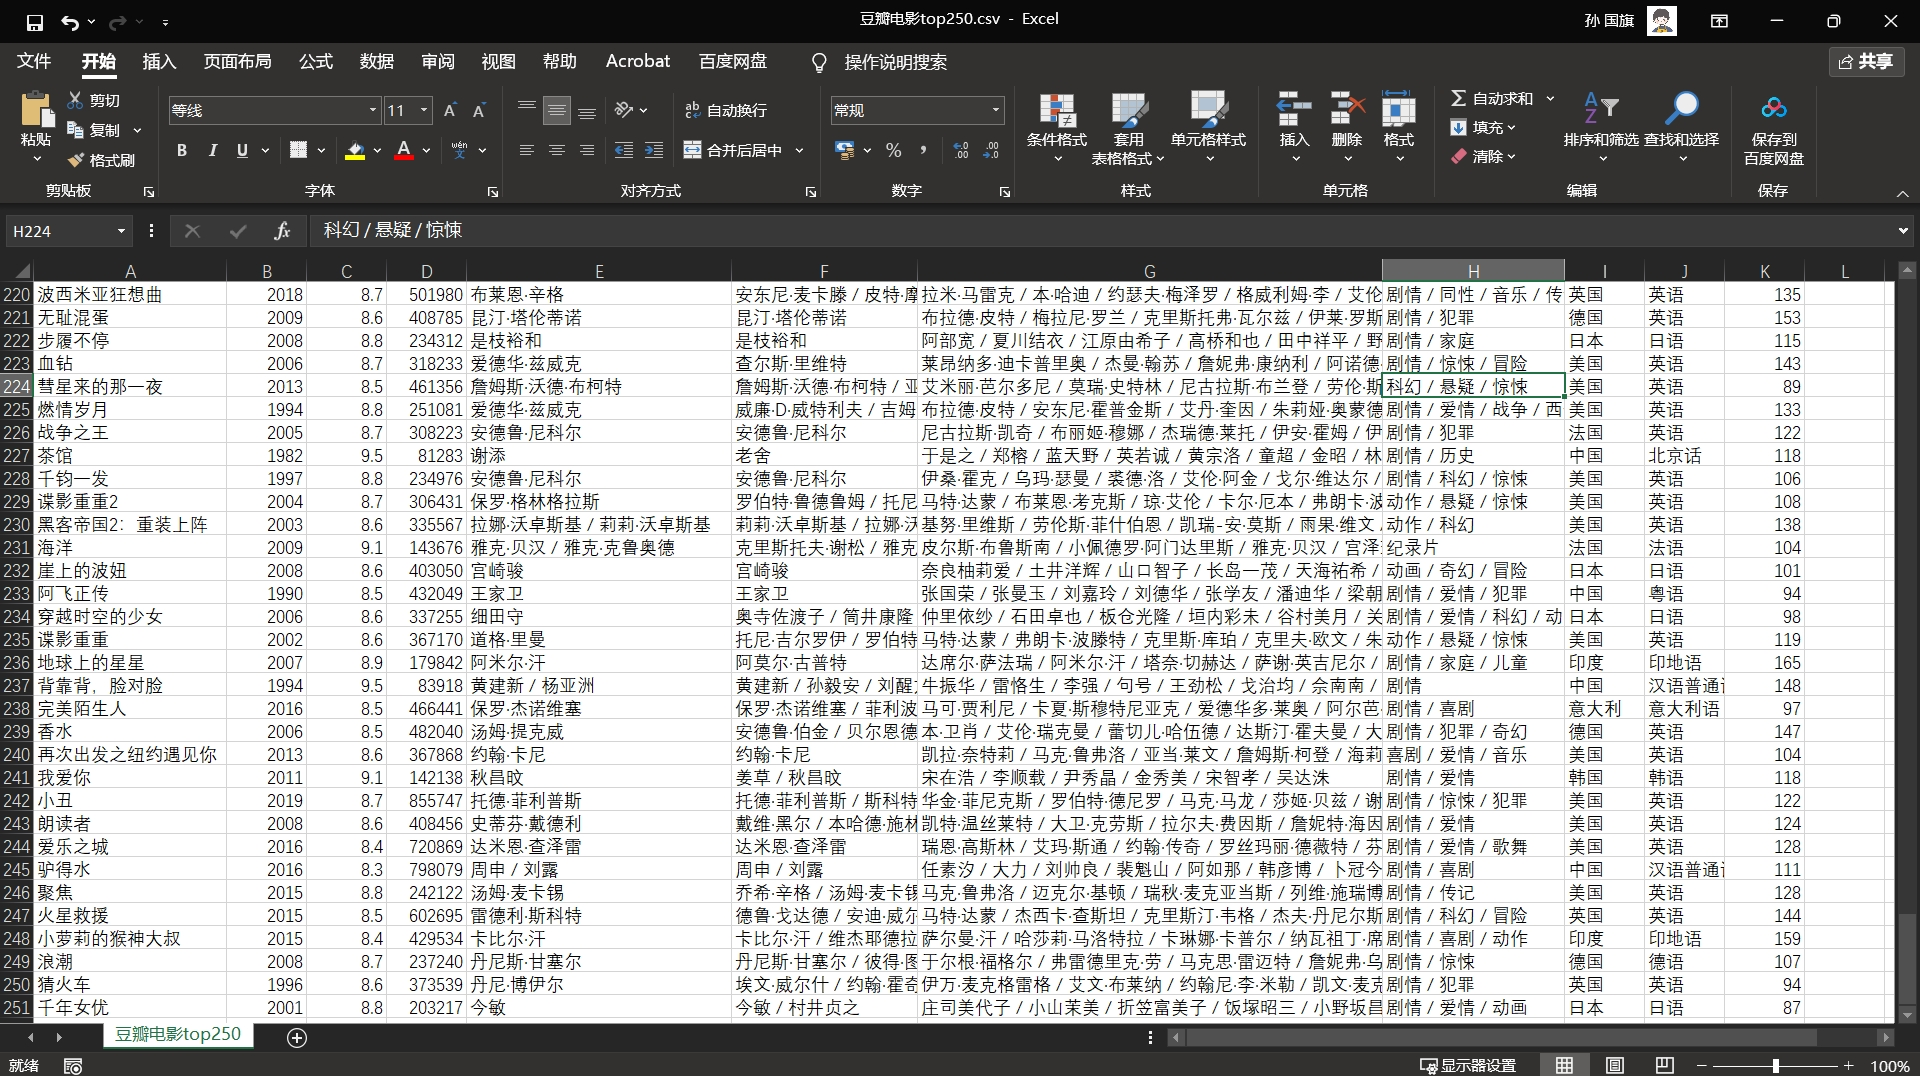
Task: Add new sheet with plus icon
Action: click(x=297, y=1037)
